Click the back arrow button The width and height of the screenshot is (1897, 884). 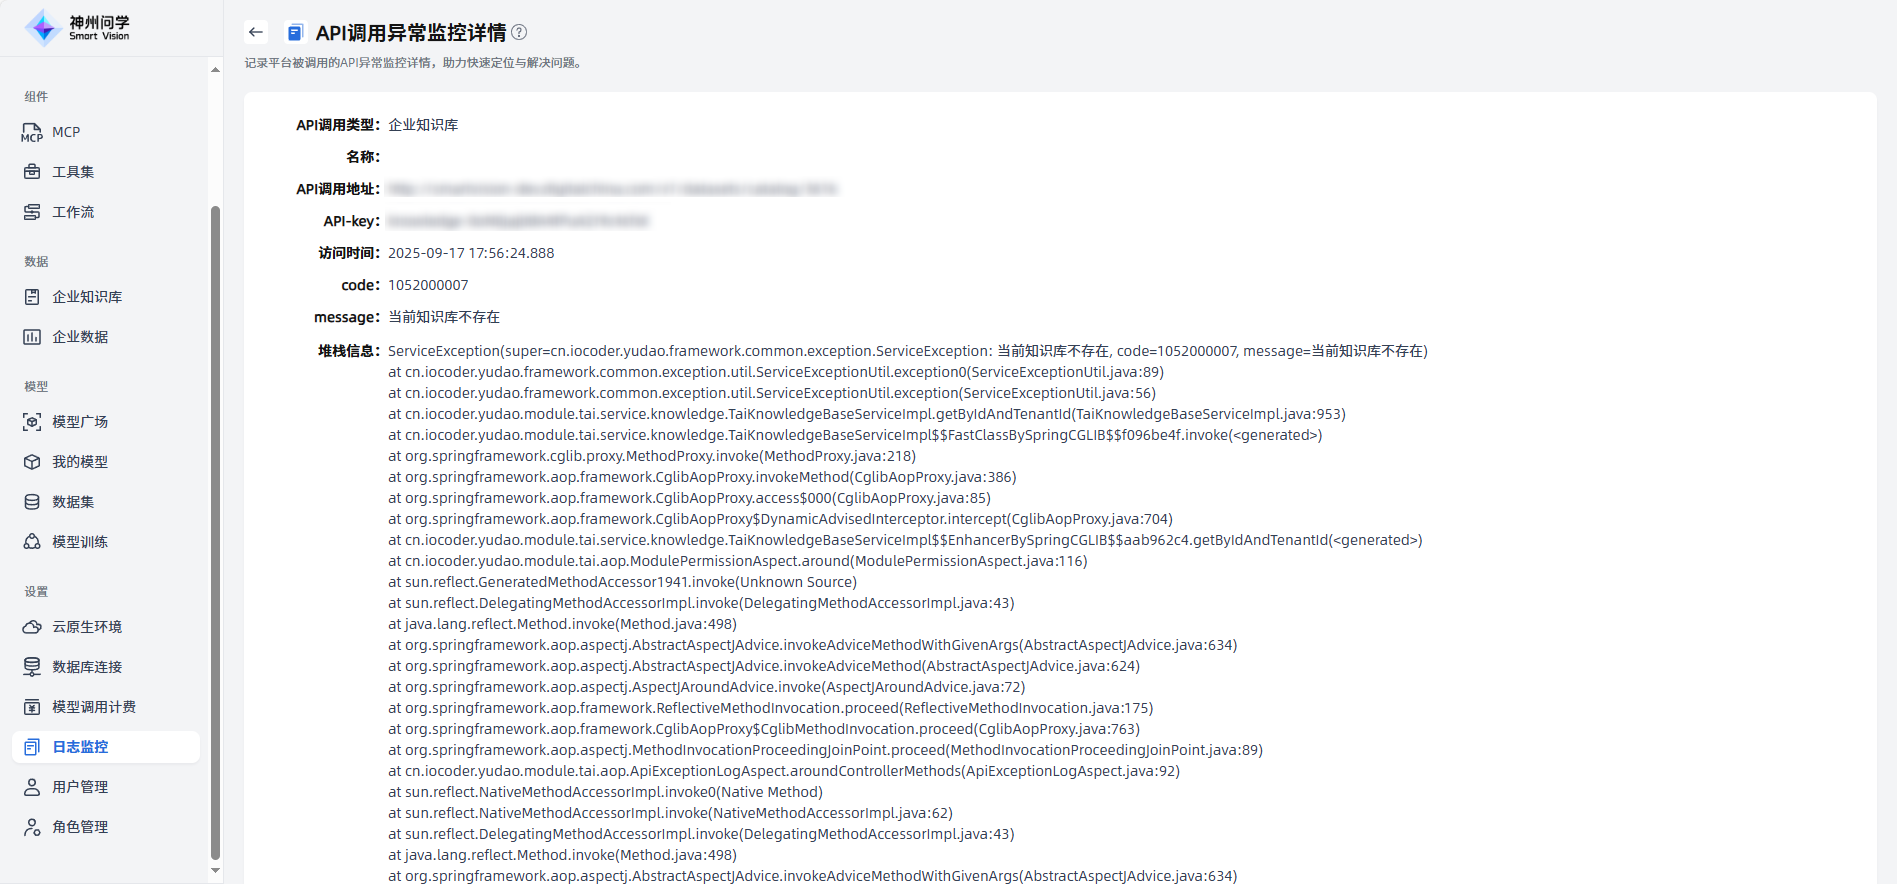pos(256,32)
